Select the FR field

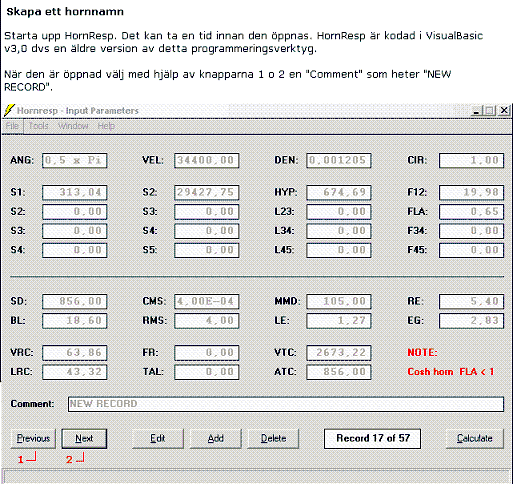[207, 353]
